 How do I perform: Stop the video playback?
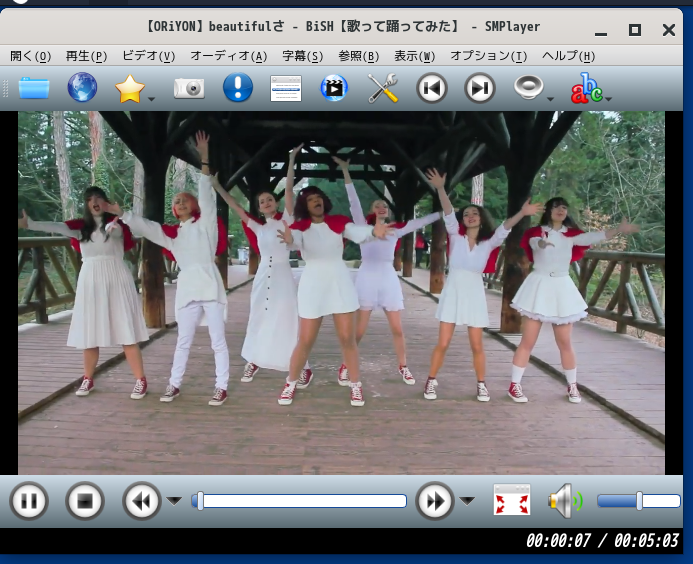tap(85, 501)
